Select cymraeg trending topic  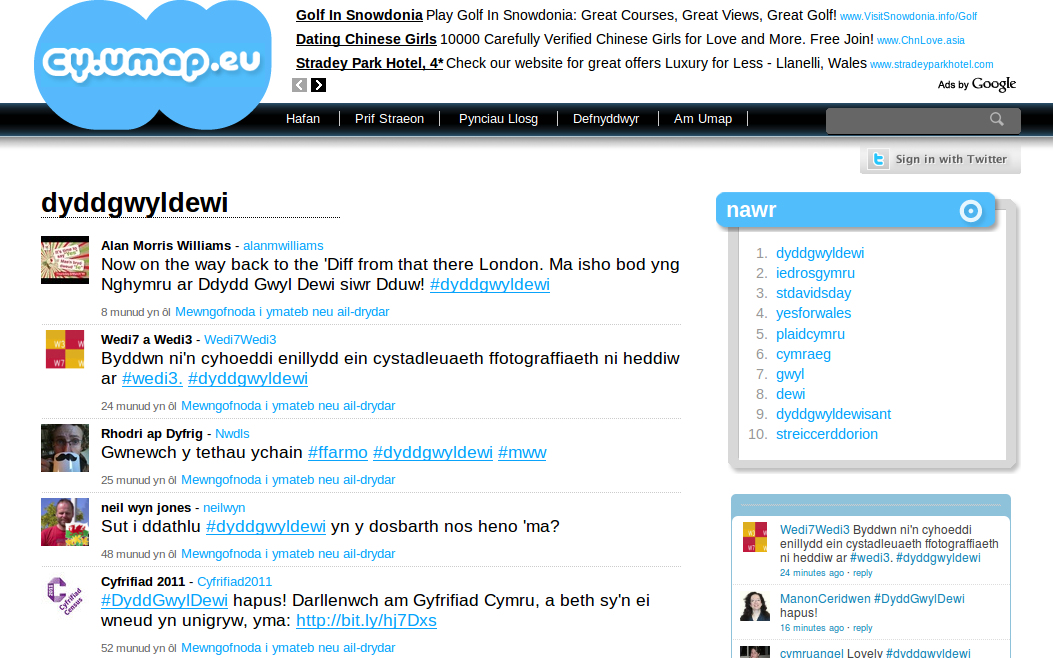pyautogui.click(x=803, y=355)
